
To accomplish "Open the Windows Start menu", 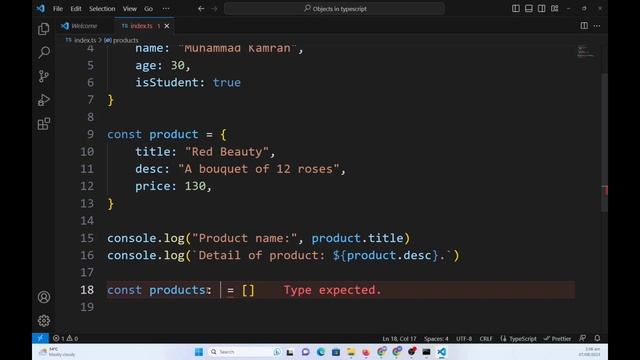I will 199,352.
